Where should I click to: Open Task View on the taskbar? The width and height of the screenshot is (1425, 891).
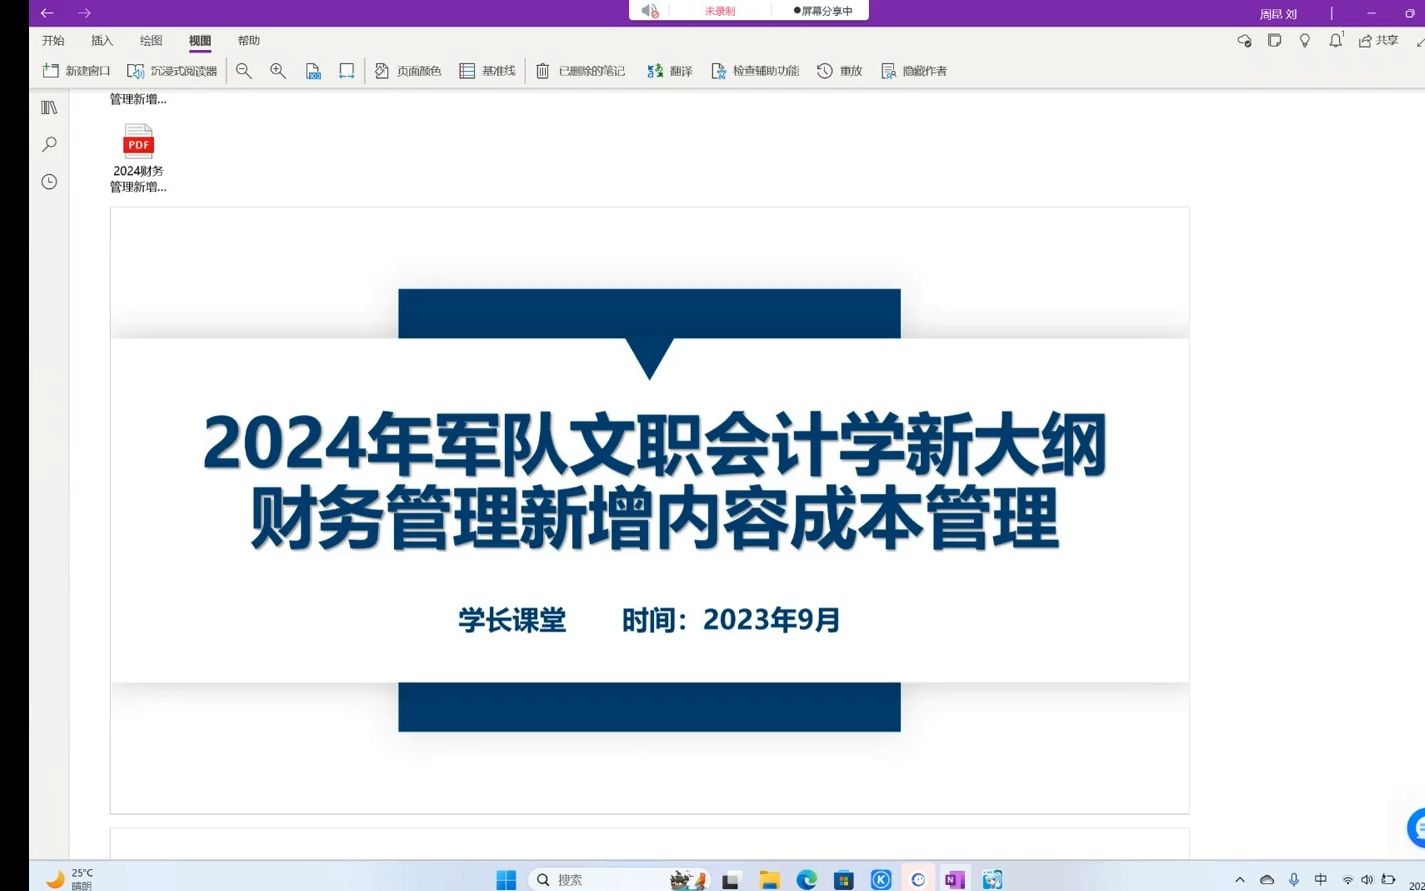(731, 880)
